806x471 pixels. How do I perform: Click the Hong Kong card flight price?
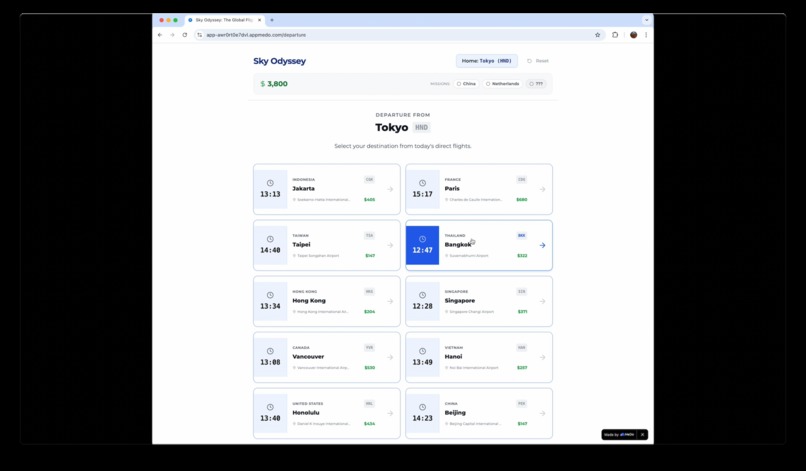pyautogui.click(x=370, y=312)
